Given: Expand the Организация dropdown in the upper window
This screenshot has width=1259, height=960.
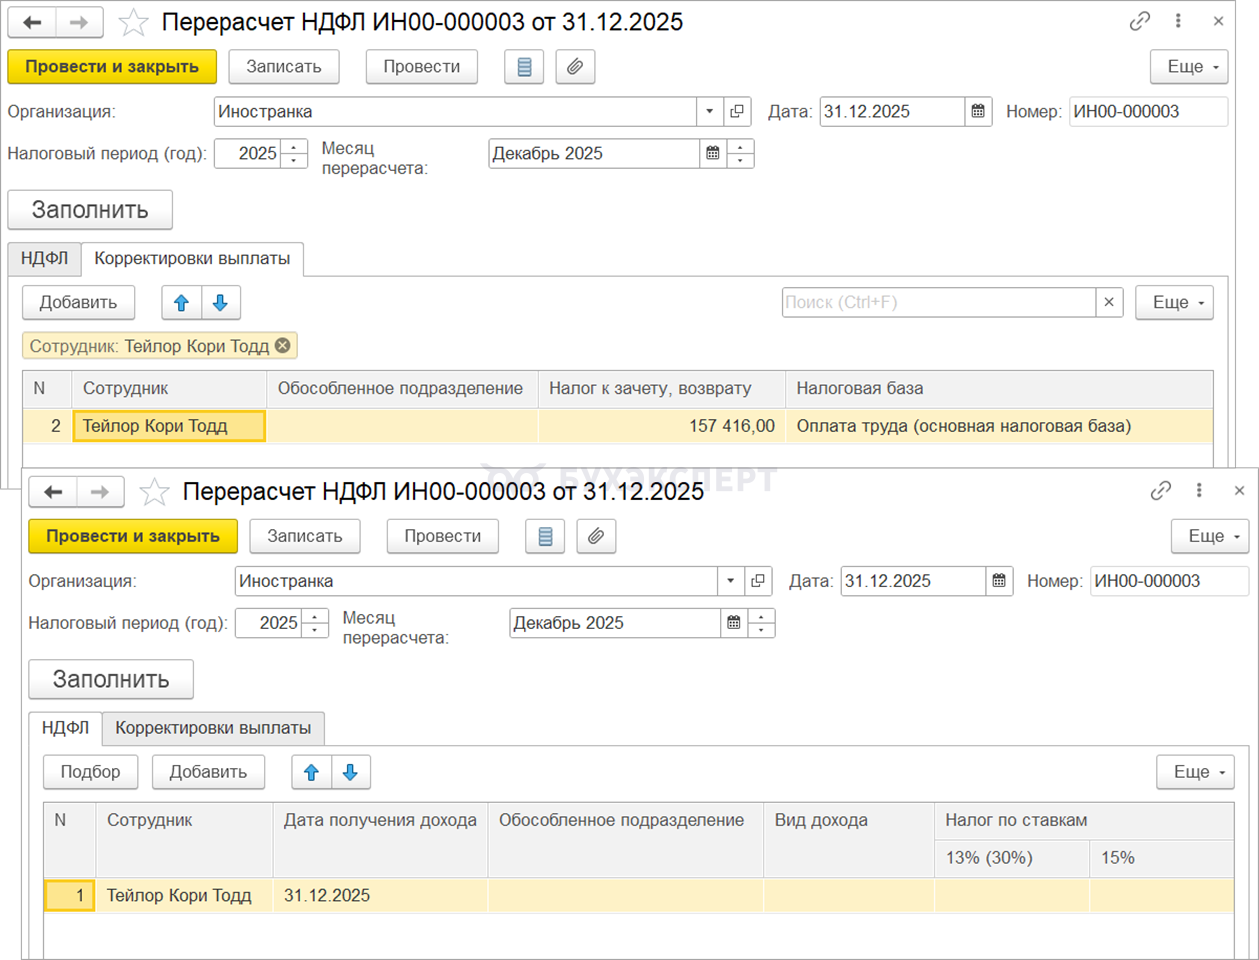Looking at the screenshot, I should (709, 112).
